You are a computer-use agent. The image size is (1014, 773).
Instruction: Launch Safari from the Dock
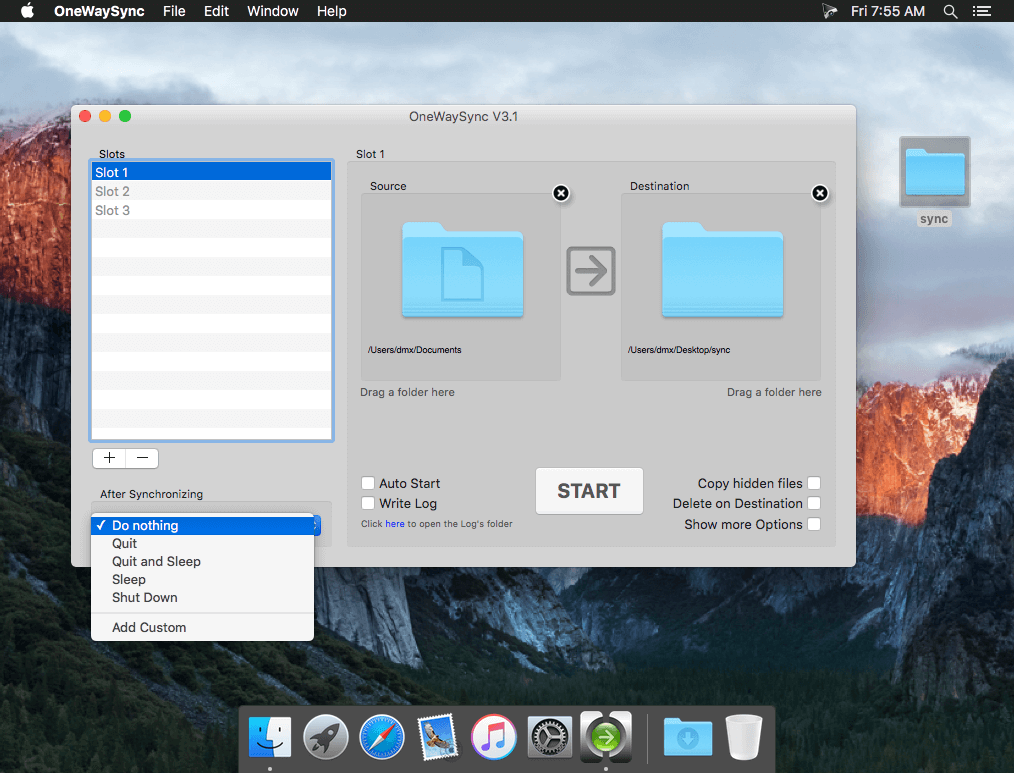click(382, 737)
